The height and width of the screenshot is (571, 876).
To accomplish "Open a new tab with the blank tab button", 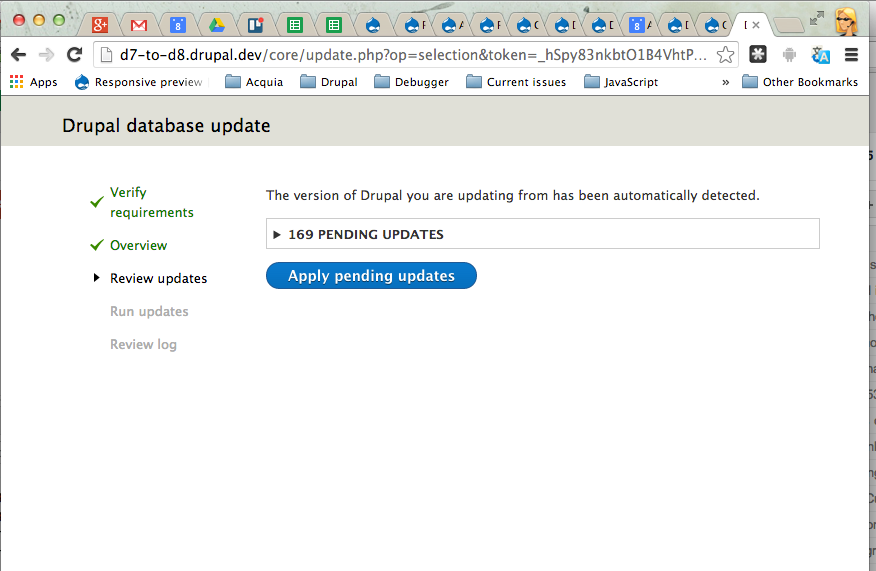I will (789, 25).
